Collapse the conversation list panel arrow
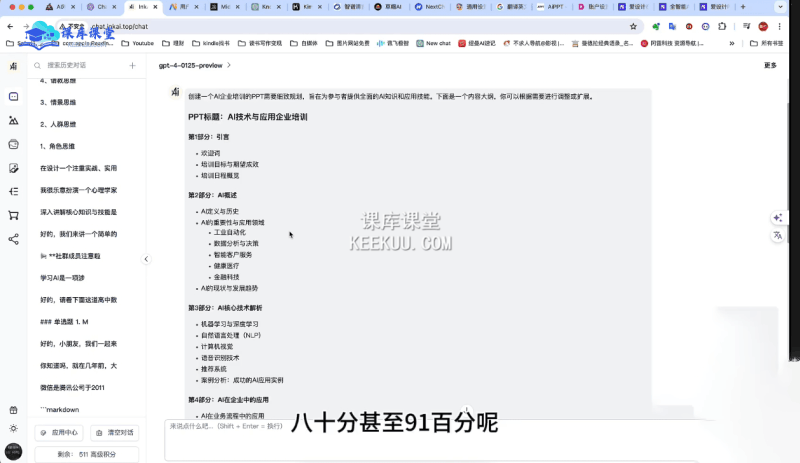 146,259
